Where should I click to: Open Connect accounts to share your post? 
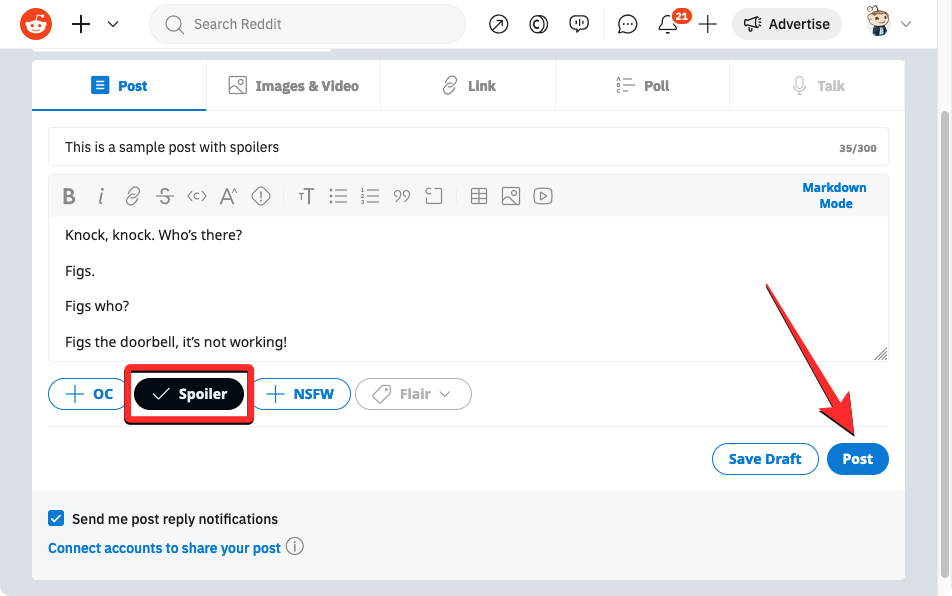[164, 548]
